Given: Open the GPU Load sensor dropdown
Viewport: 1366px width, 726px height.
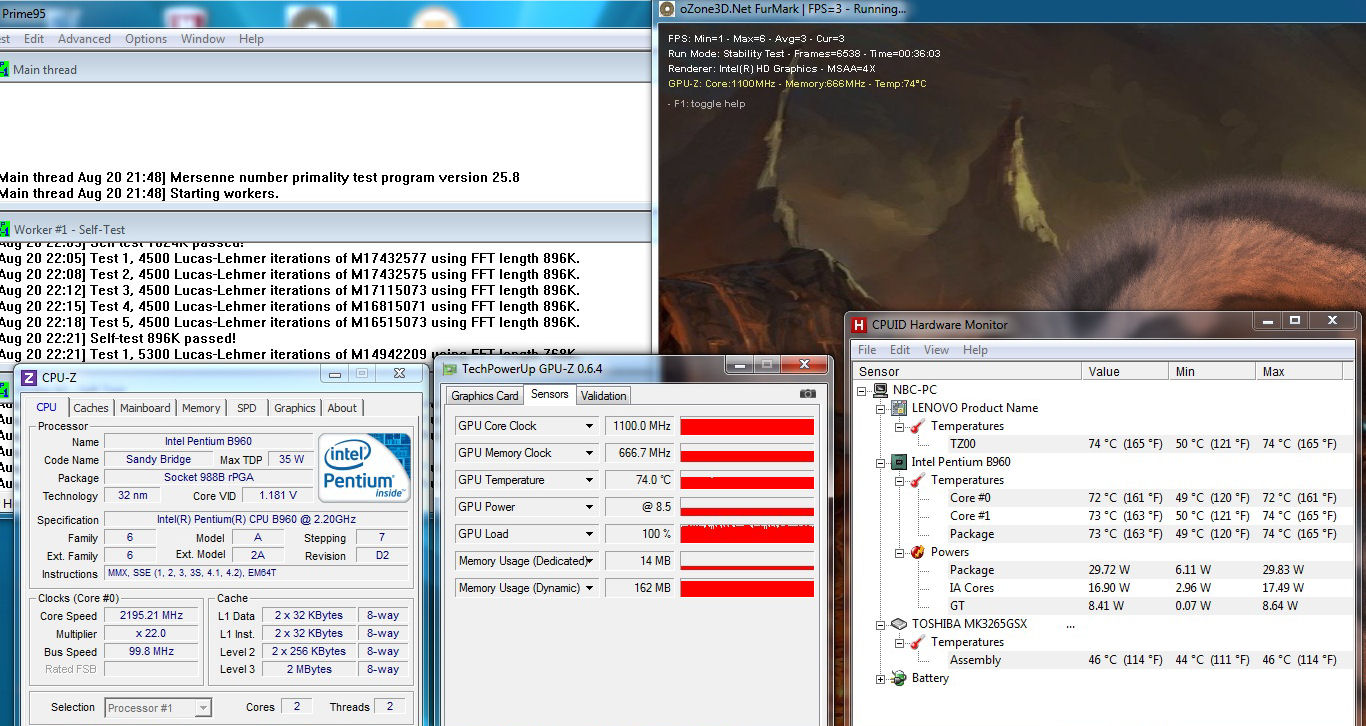Looking at the screenshot, I should click(590, 534).
